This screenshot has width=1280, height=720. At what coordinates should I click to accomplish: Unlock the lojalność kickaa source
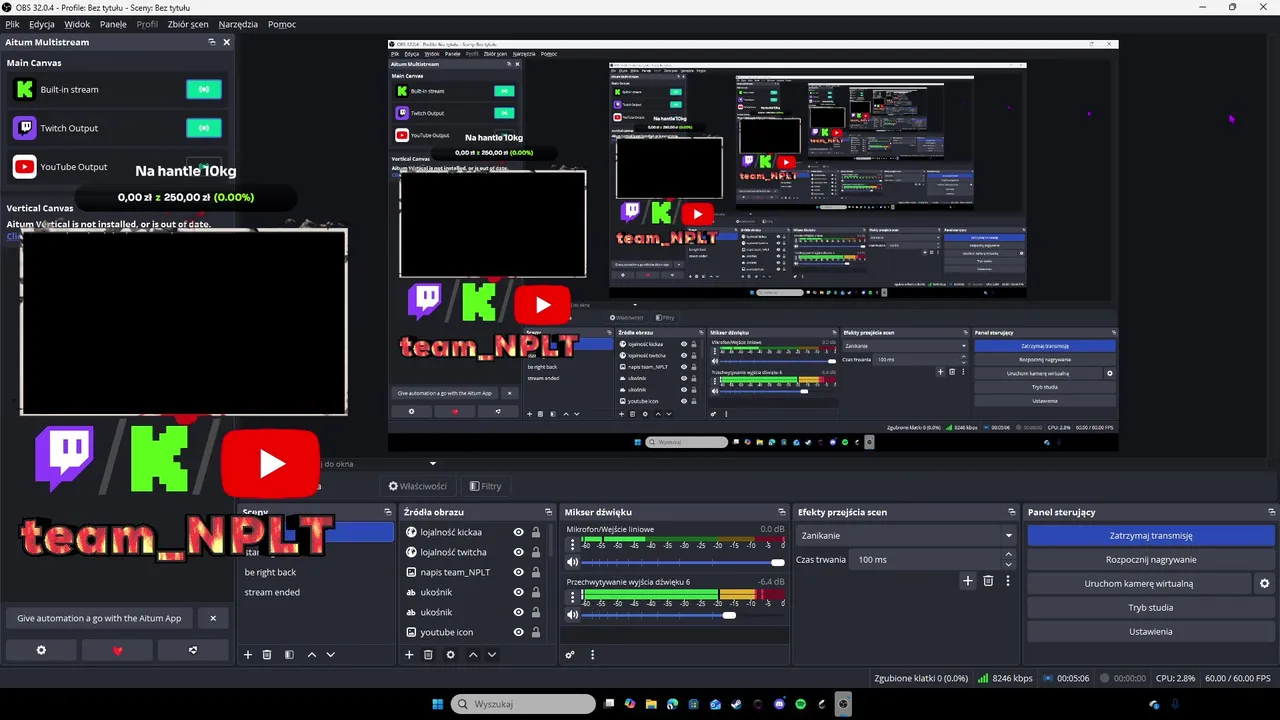coord(536,532)
